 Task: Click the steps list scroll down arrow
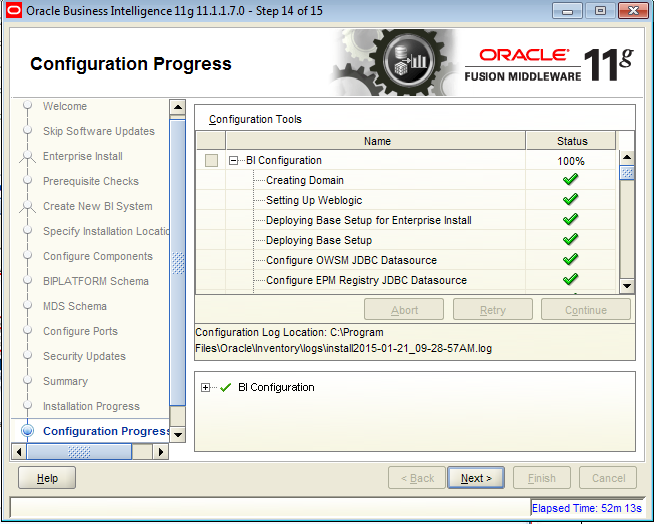click(178, 434)
